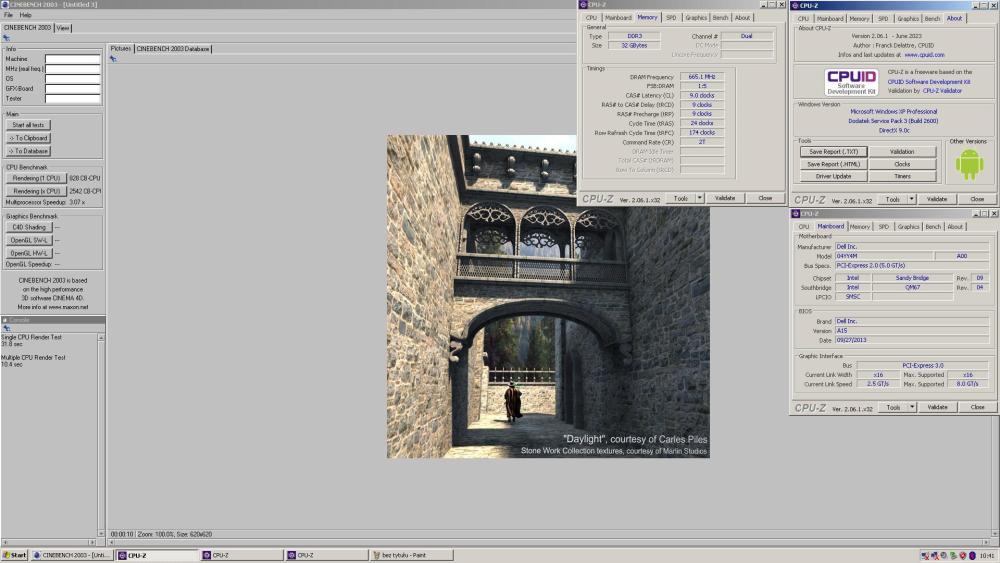
Task: Select the Bench tab in CPU-Z About window
Action: click(x=932, y=18)
